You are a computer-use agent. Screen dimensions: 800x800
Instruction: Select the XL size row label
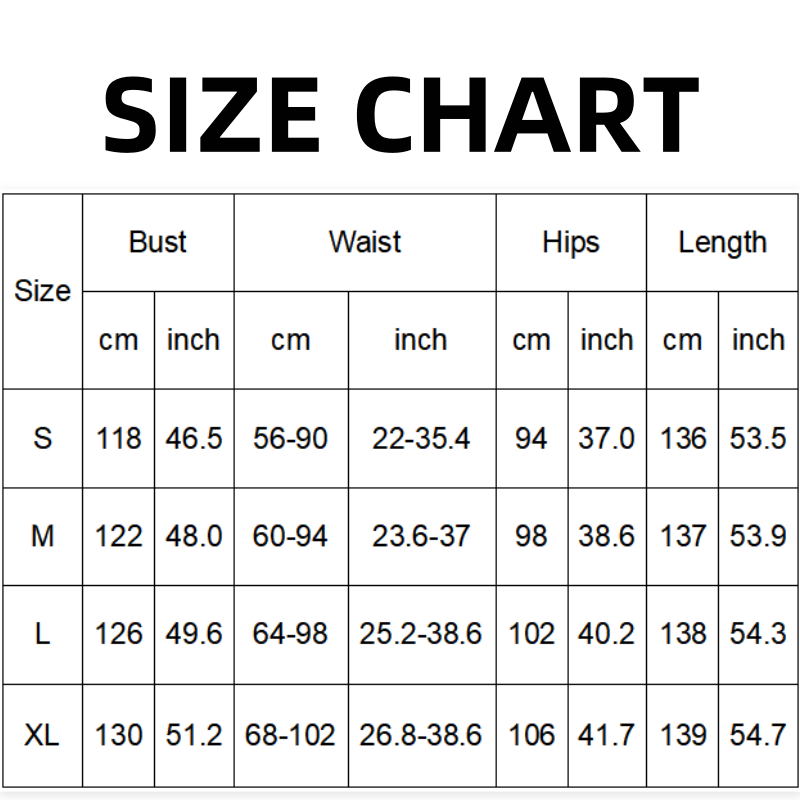point(42,736)
